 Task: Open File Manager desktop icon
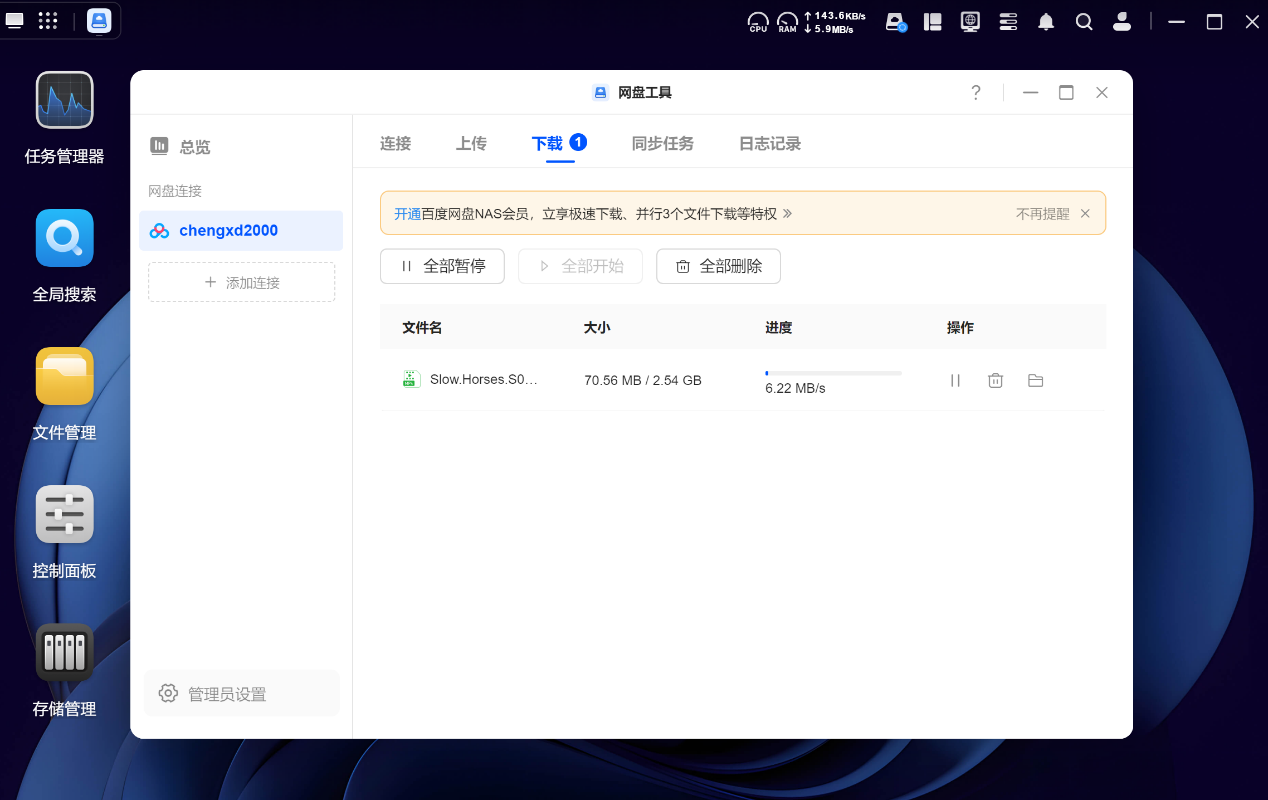65,377
